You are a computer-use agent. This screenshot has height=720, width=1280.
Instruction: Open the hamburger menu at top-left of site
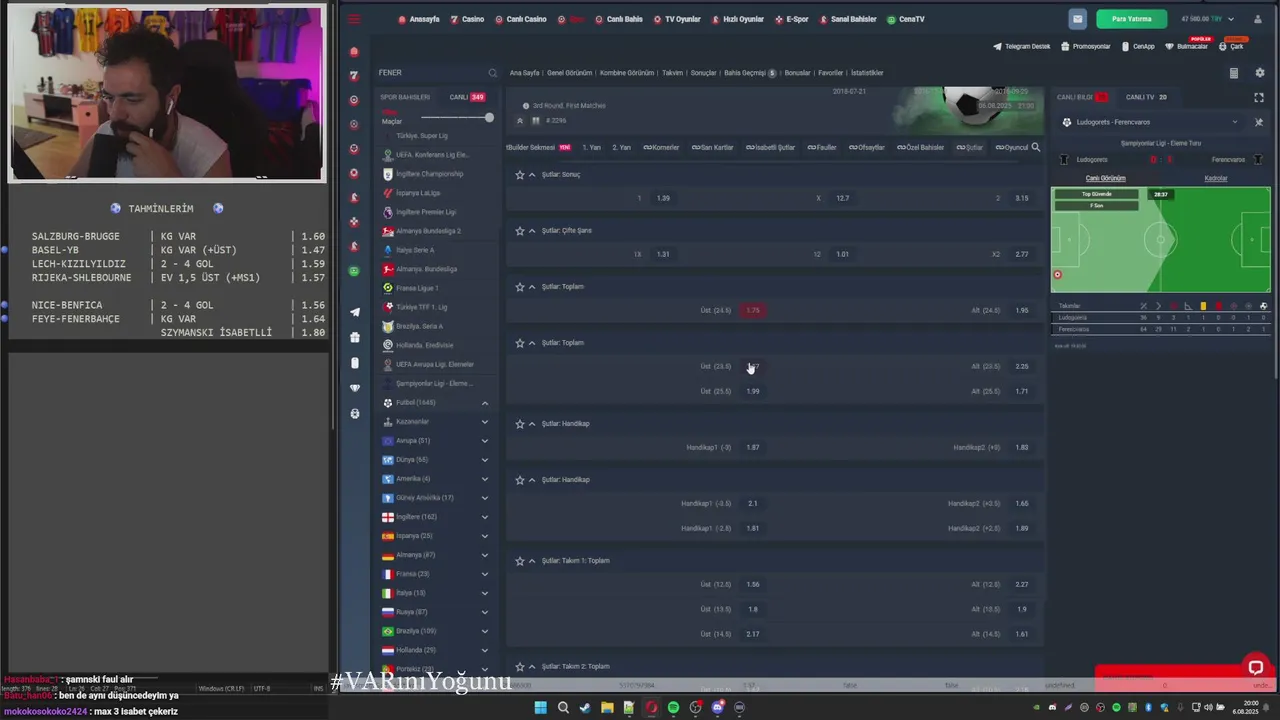[354, 19]
